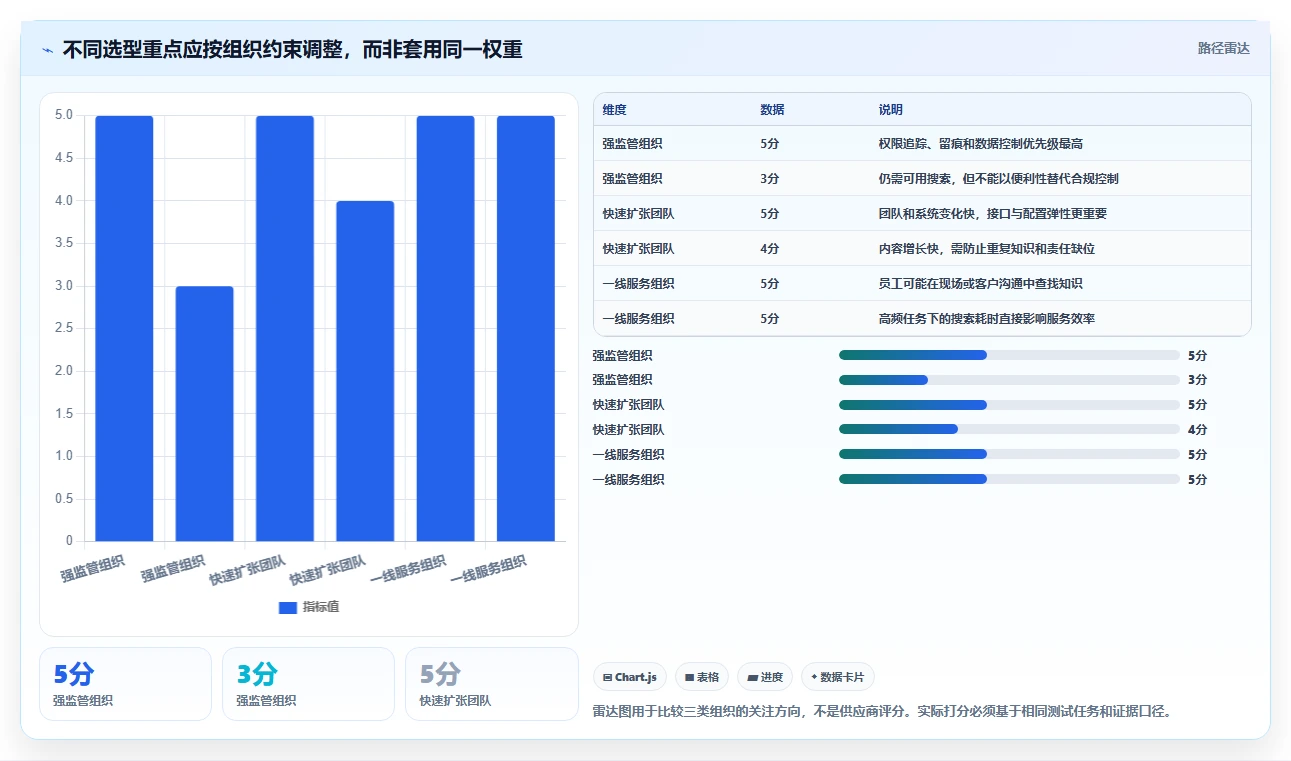Click the 路径雷达 label in header
The height and width of the screenshot is (761, 1291).
click(1223, 49)
